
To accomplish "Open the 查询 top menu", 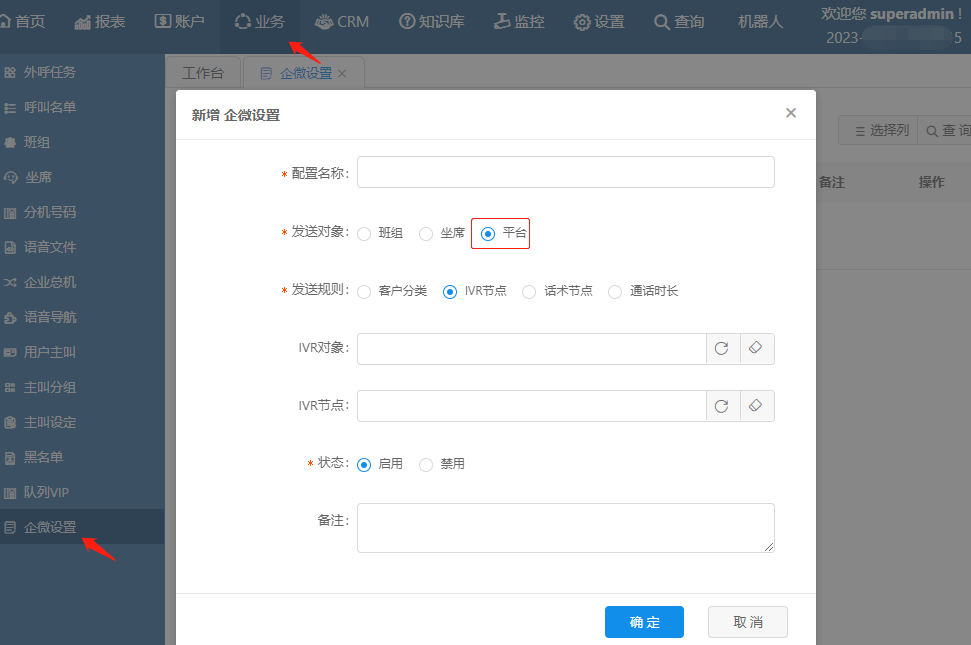I will [x=679, y=22].
